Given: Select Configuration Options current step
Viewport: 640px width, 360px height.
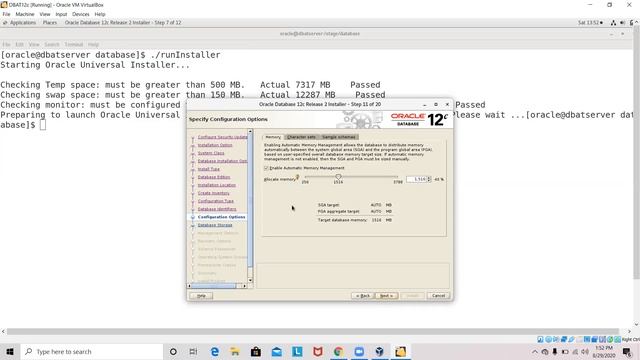Looking at the screenshot, I should tap(222, 217).
